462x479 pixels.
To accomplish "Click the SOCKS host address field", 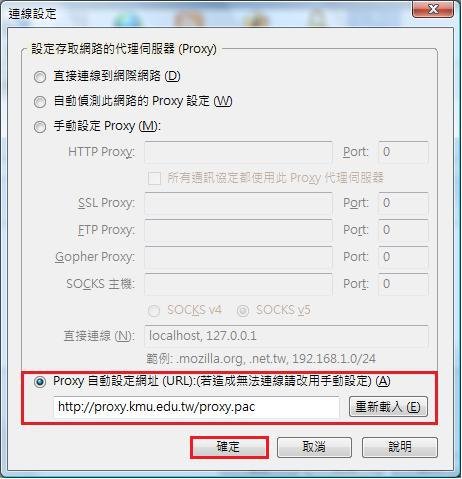I will [x=239, y=284].
